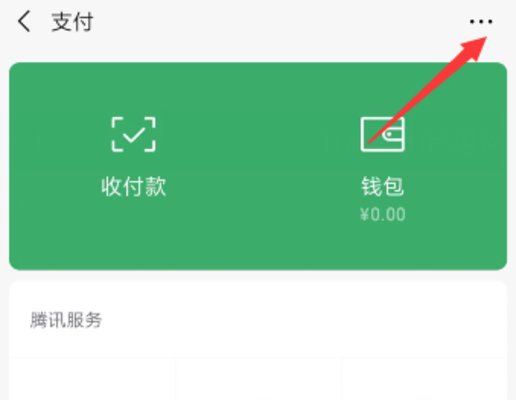516x400 pixels.
Task: Select the left empty cell under 腾讯服务
Action: [92, 379]
